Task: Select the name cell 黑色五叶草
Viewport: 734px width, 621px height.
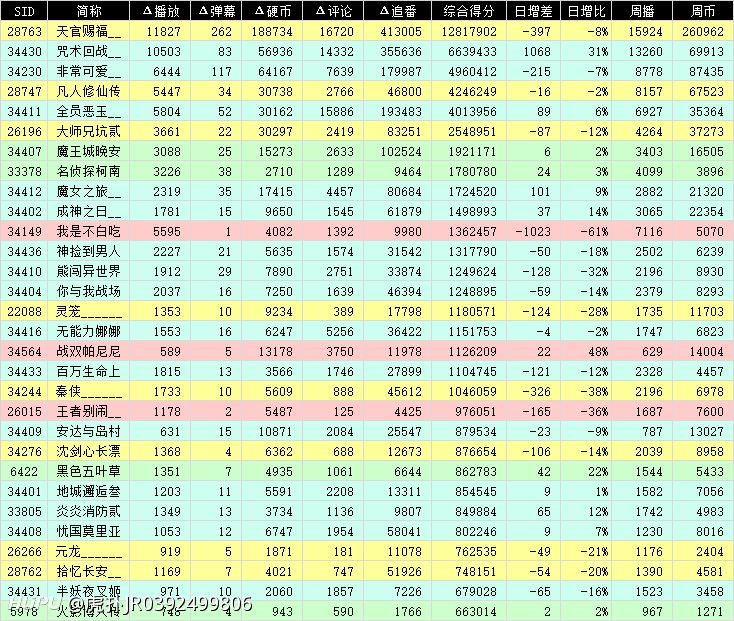Action: click(88, 472)
